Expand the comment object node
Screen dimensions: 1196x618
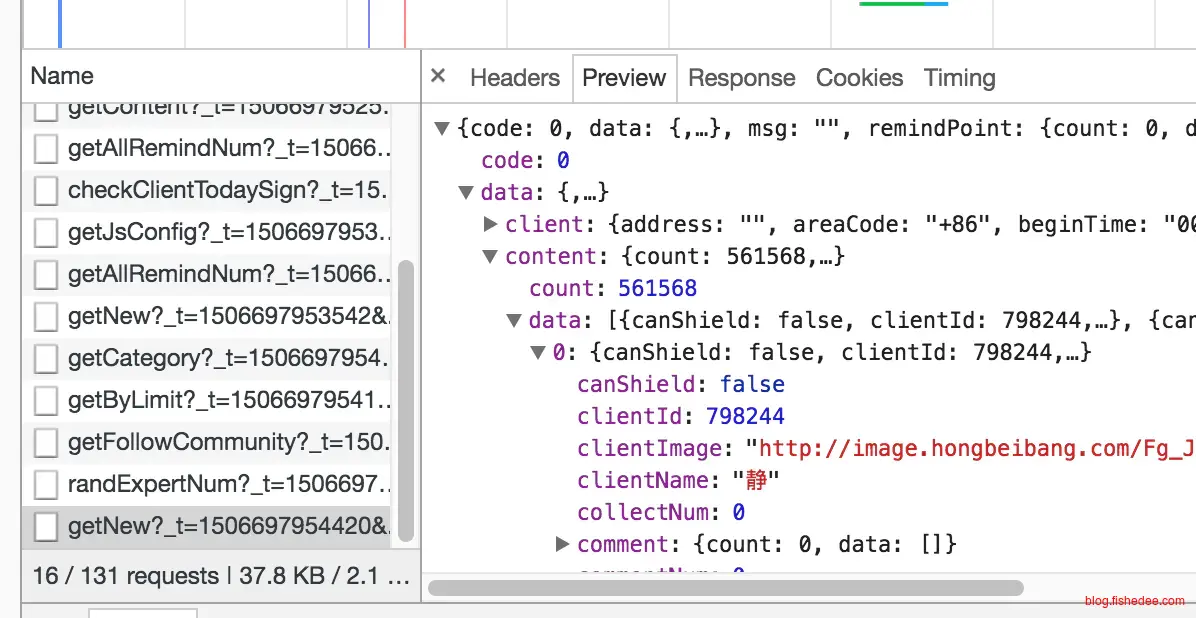(562, 545)
